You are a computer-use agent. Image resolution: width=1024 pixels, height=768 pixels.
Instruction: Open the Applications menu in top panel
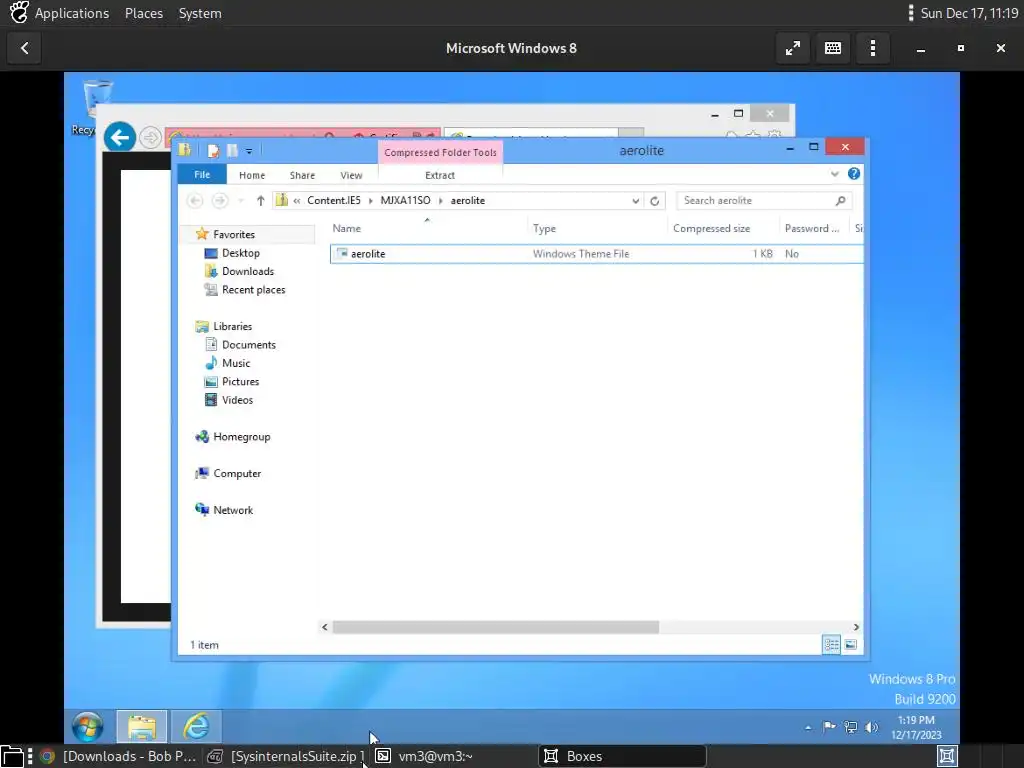[72, 13]
